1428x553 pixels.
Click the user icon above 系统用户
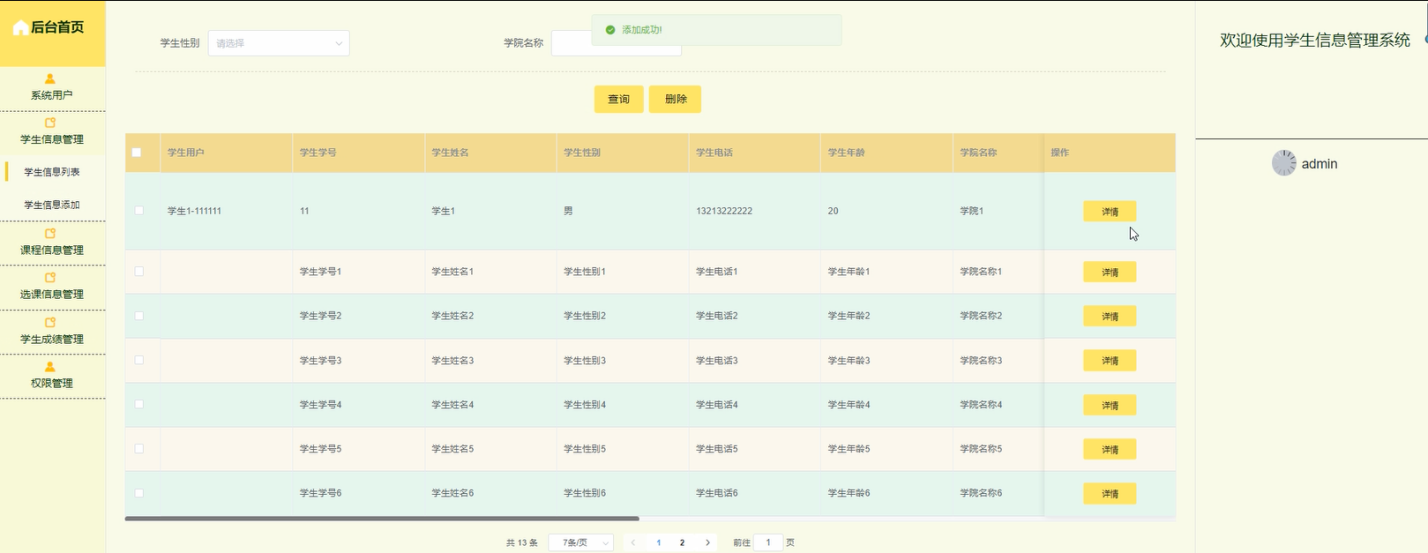point(51,79)
